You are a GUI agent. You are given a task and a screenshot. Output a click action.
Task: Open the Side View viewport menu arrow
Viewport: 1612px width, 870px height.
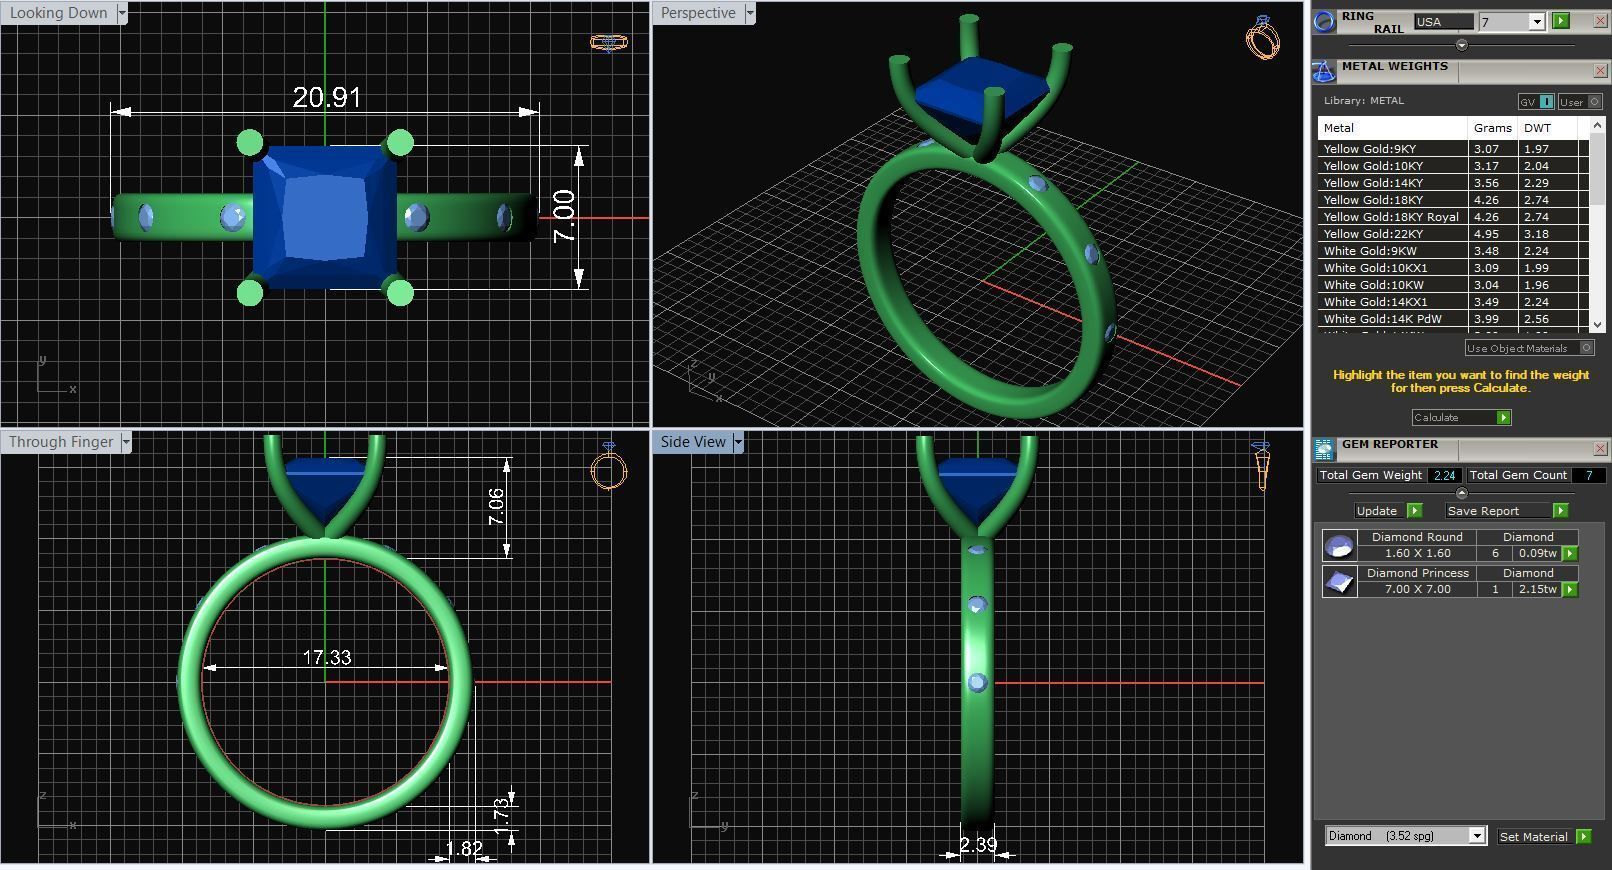click(738, 442)
